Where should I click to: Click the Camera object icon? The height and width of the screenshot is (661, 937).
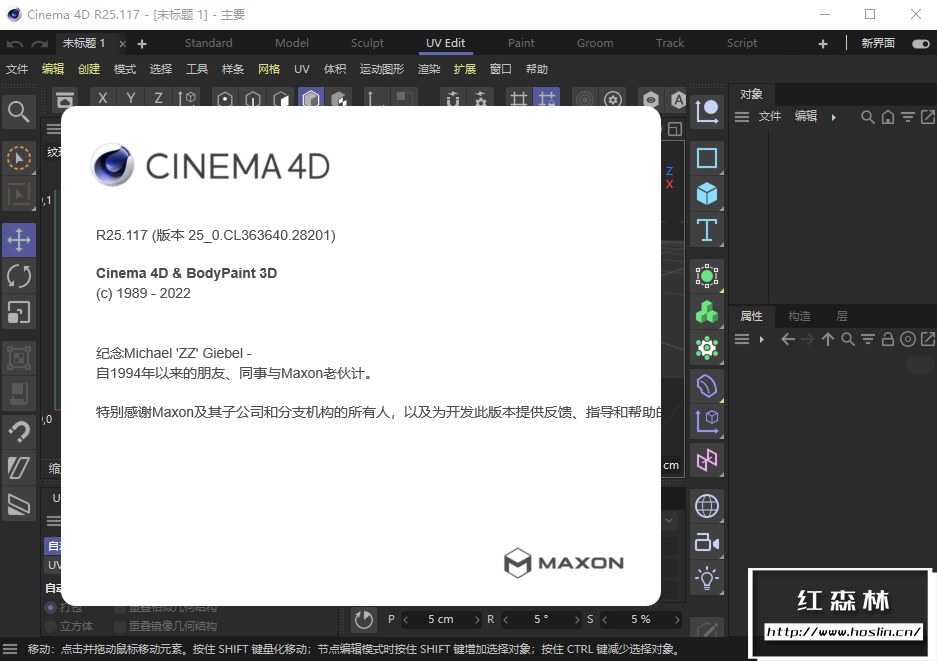point(707,542)
